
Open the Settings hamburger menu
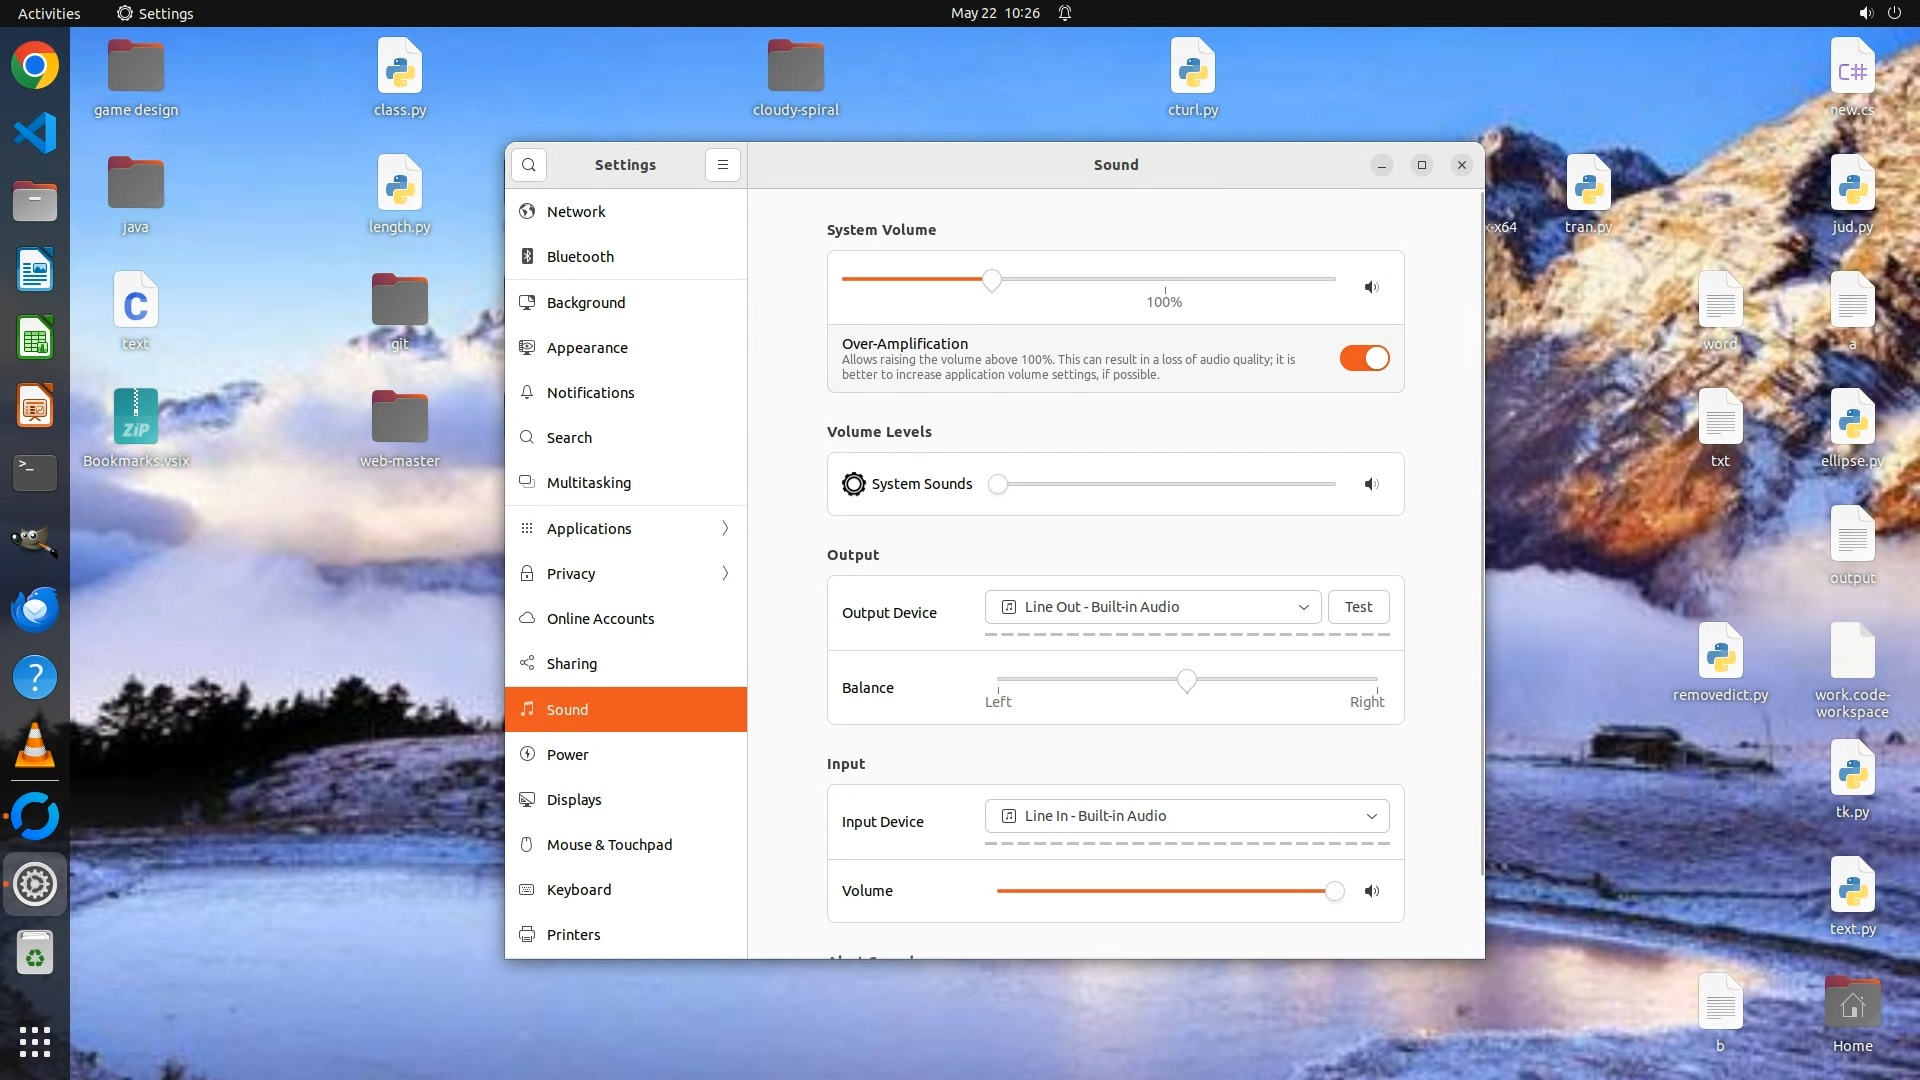click(722, 165)
